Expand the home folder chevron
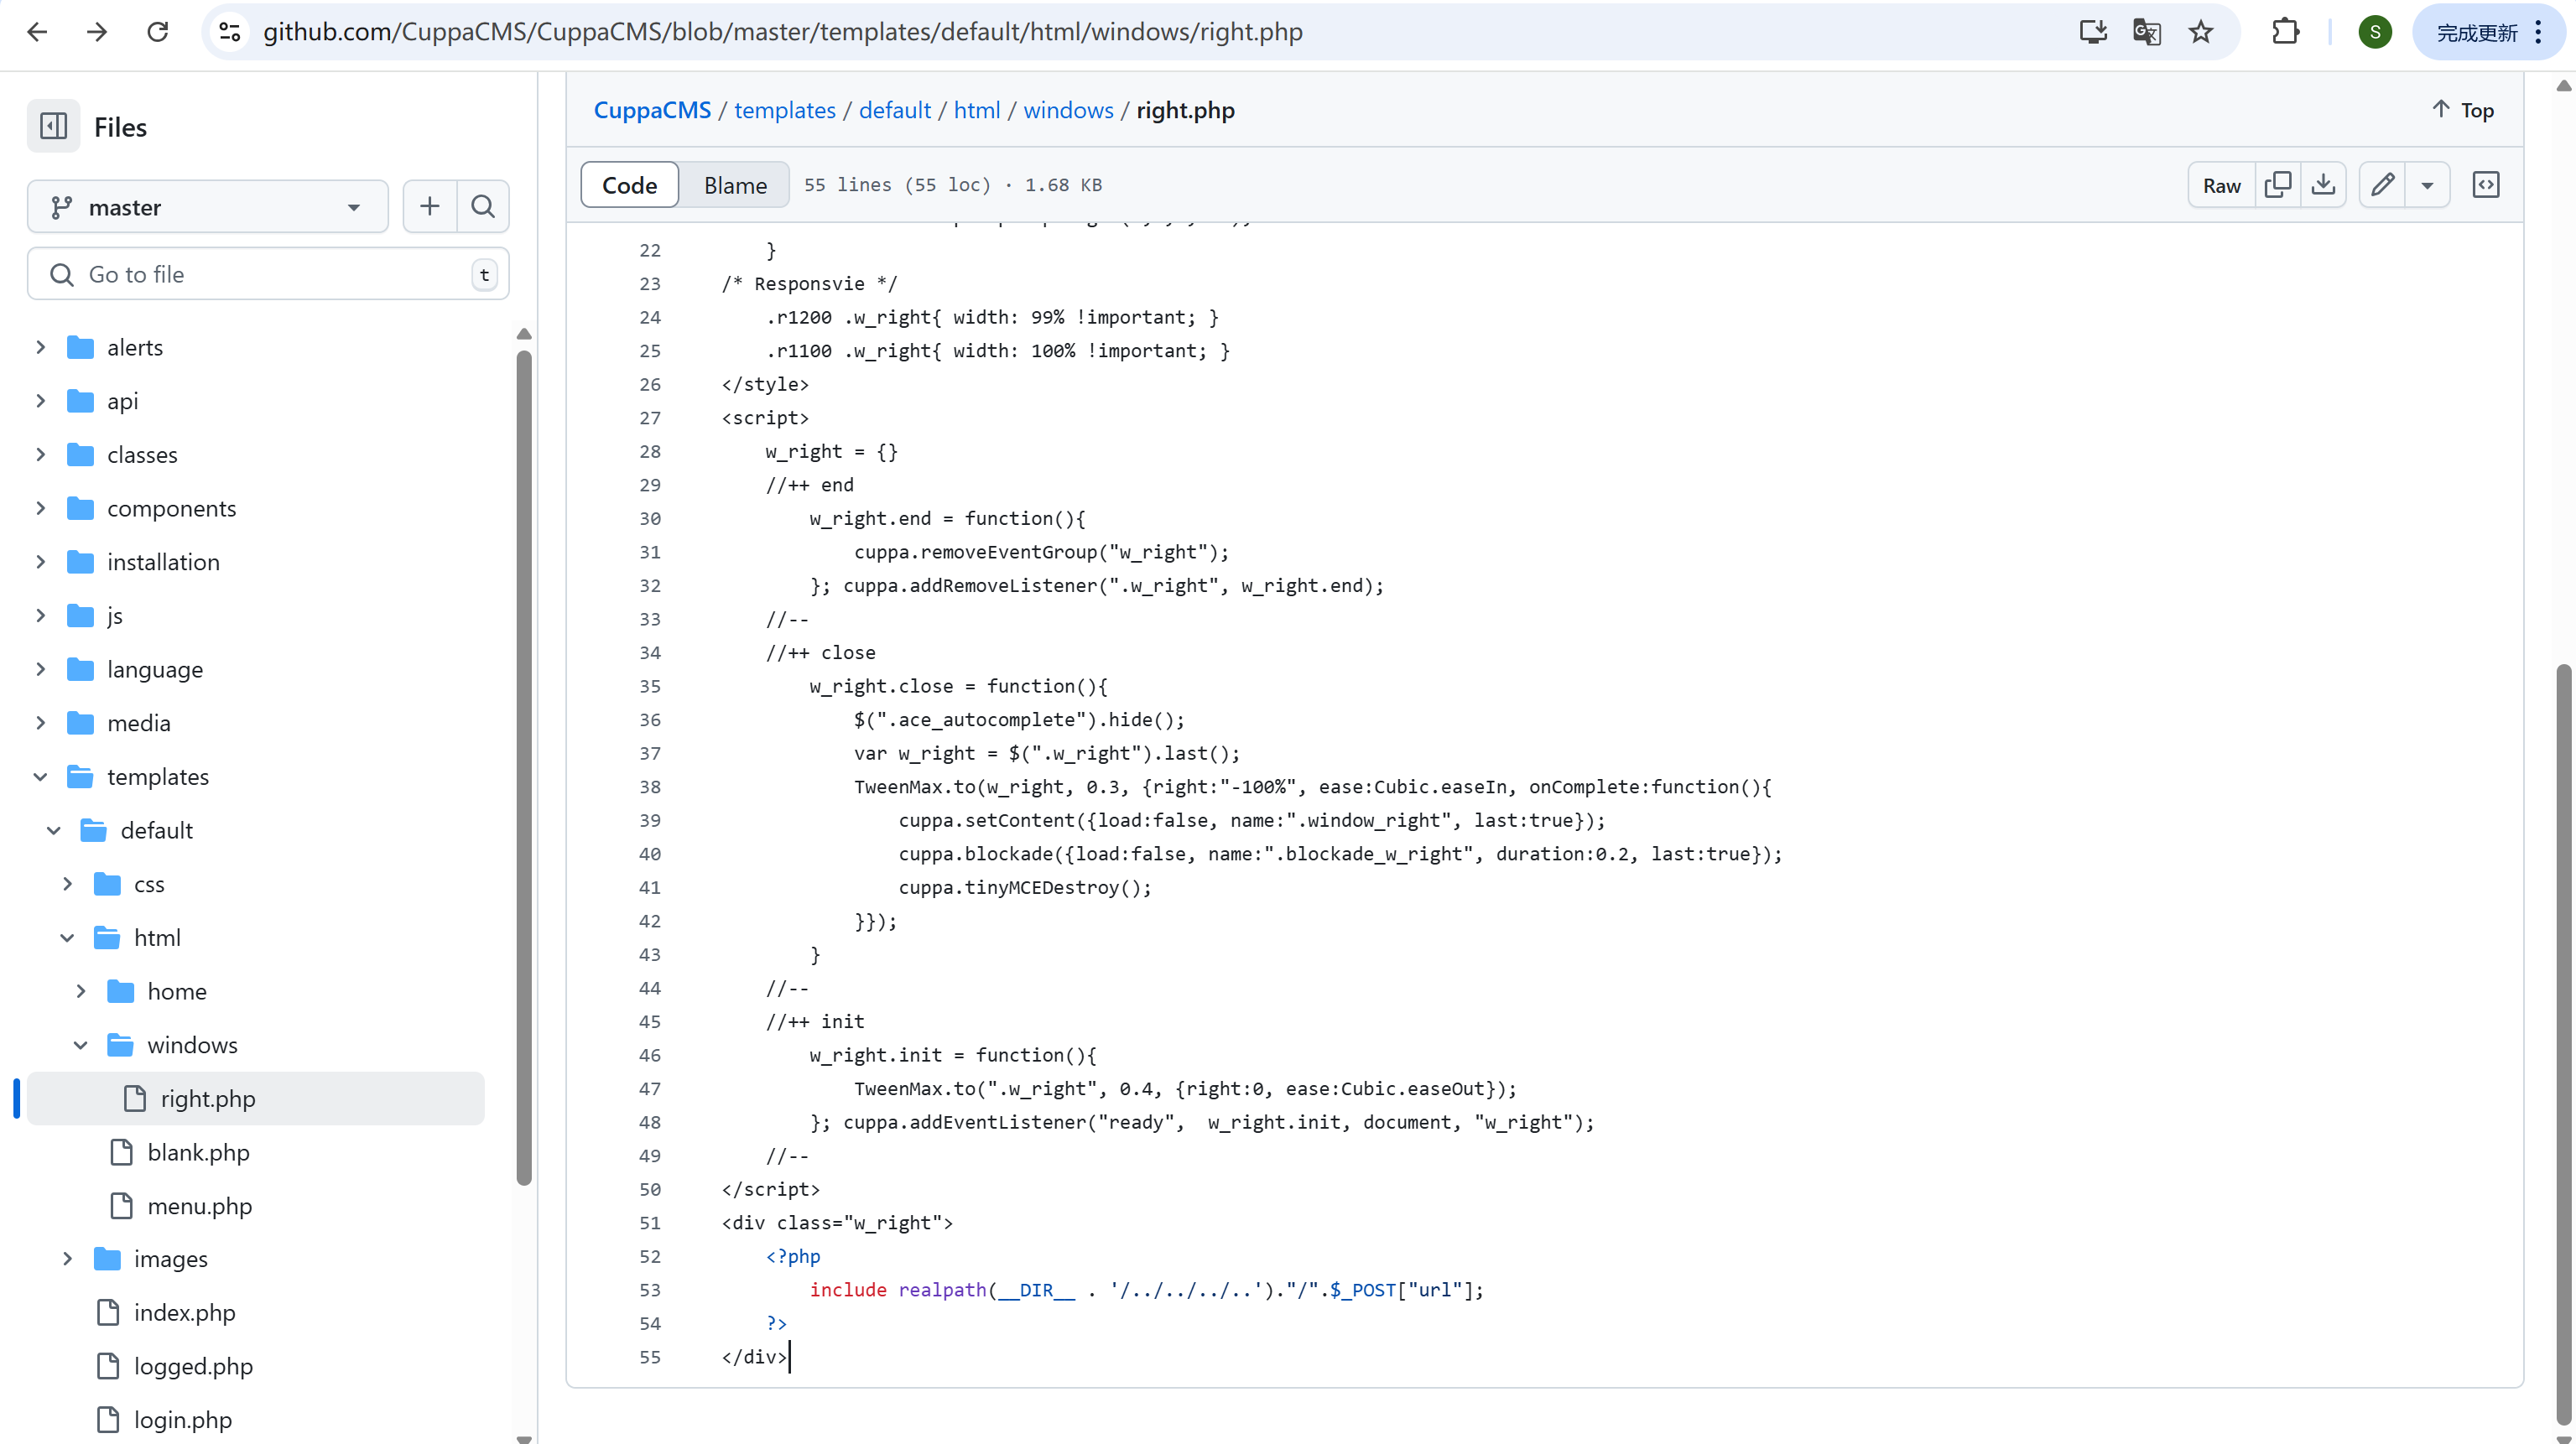 (81, 991)
